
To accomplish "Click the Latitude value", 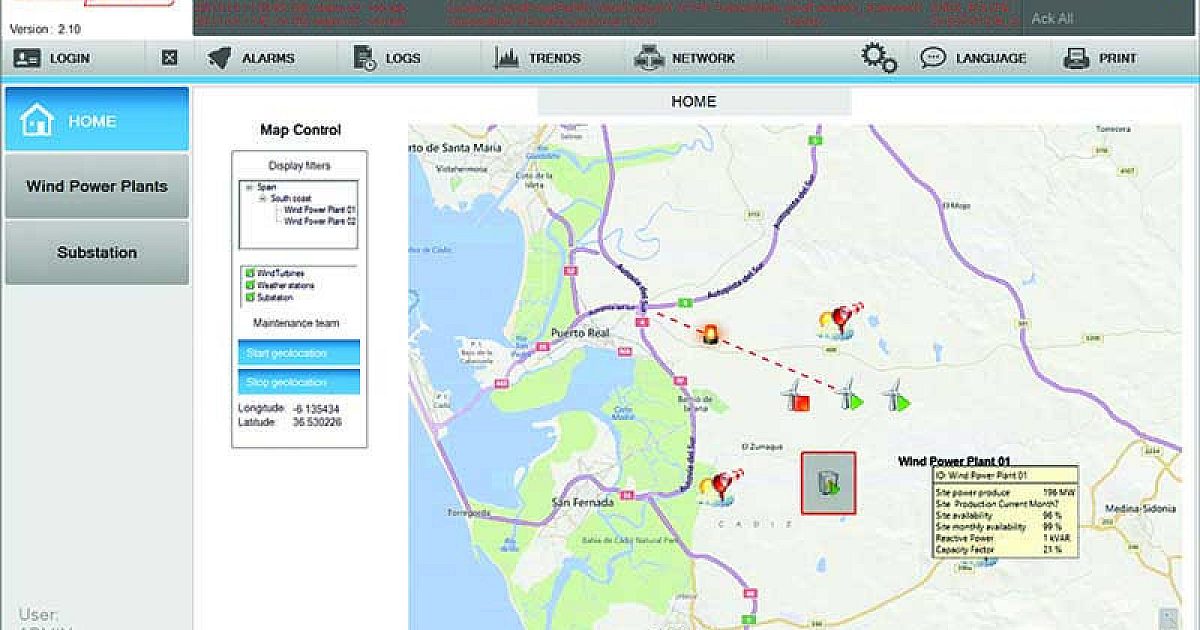I will (316, 422).
